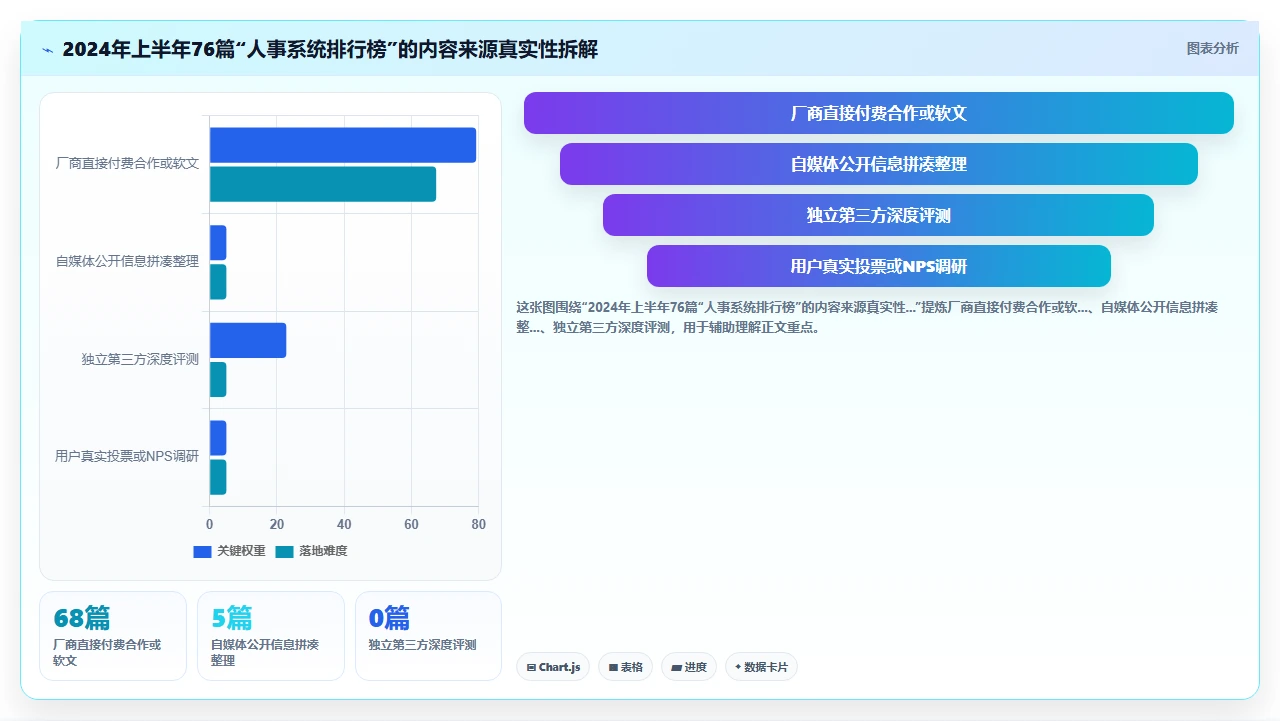Click the teal bar for 用户真实投票或NPS调研
This screenshot has width=1280, height=721.
click(x=218, y=477)
